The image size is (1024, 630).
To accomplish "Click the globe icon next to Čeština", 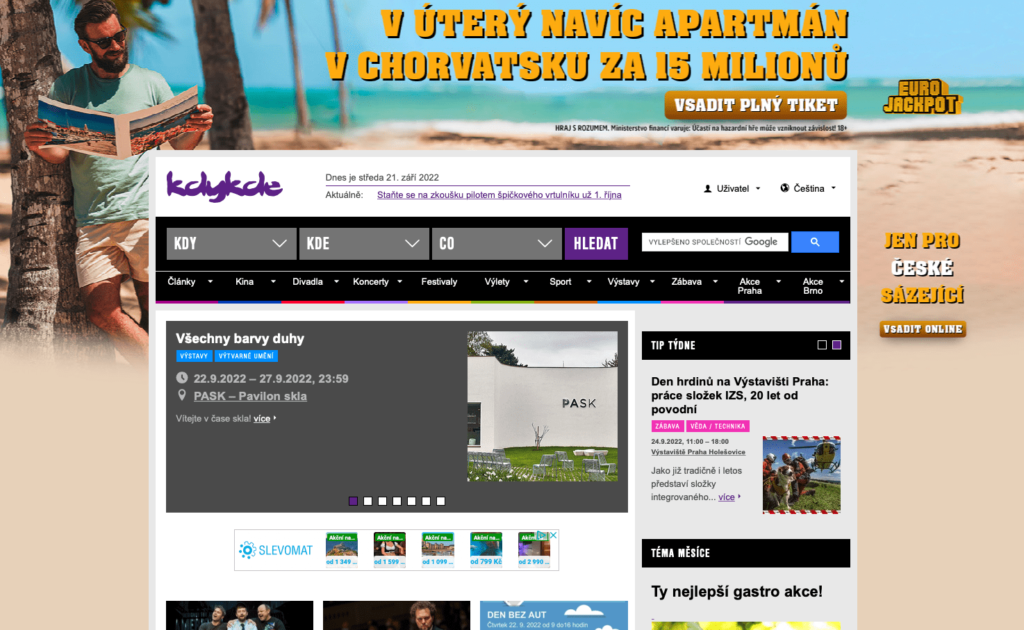I will pyautogui.click(x=785, y=187).
